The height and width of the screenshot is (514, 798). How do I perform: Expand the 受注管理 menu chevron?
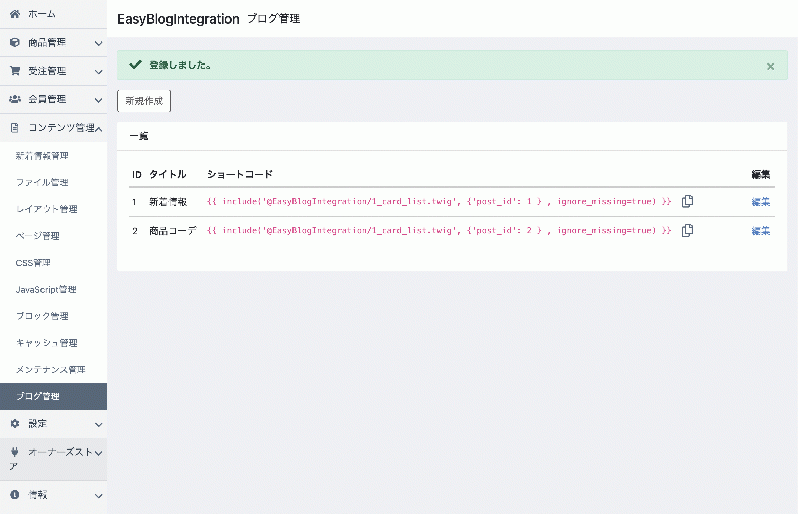click(x=98, y=71)
